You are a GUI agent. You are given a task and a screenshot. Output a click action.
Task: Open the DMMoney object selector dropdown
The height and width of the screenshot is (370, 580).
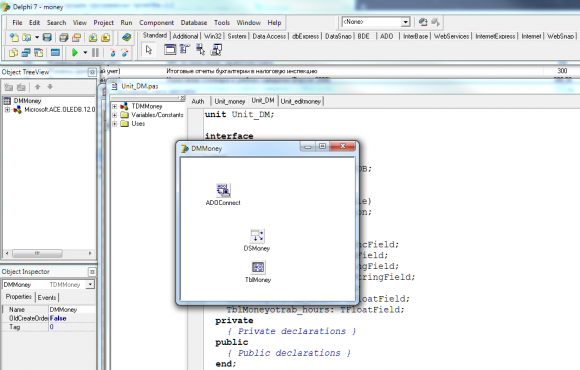(90, 285)
